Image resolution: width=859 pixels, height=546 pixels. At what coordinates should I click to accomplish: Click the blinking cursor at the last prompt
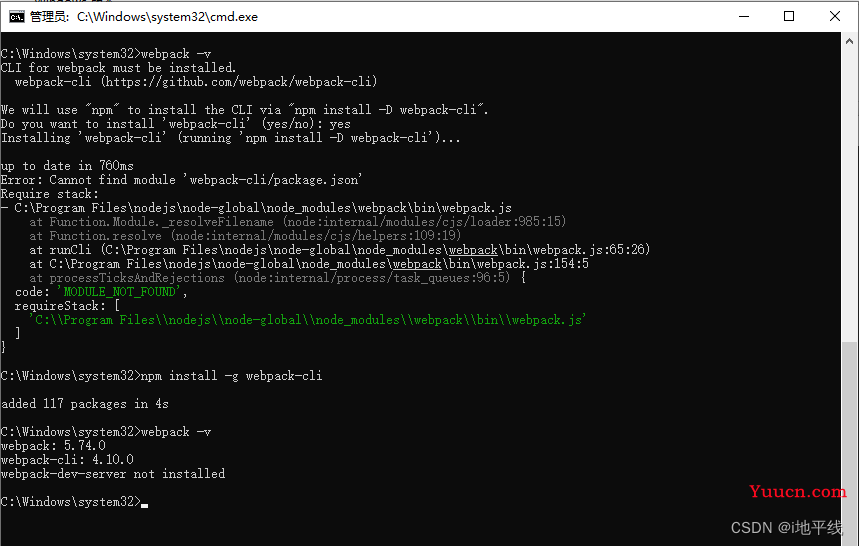point(145,505)
